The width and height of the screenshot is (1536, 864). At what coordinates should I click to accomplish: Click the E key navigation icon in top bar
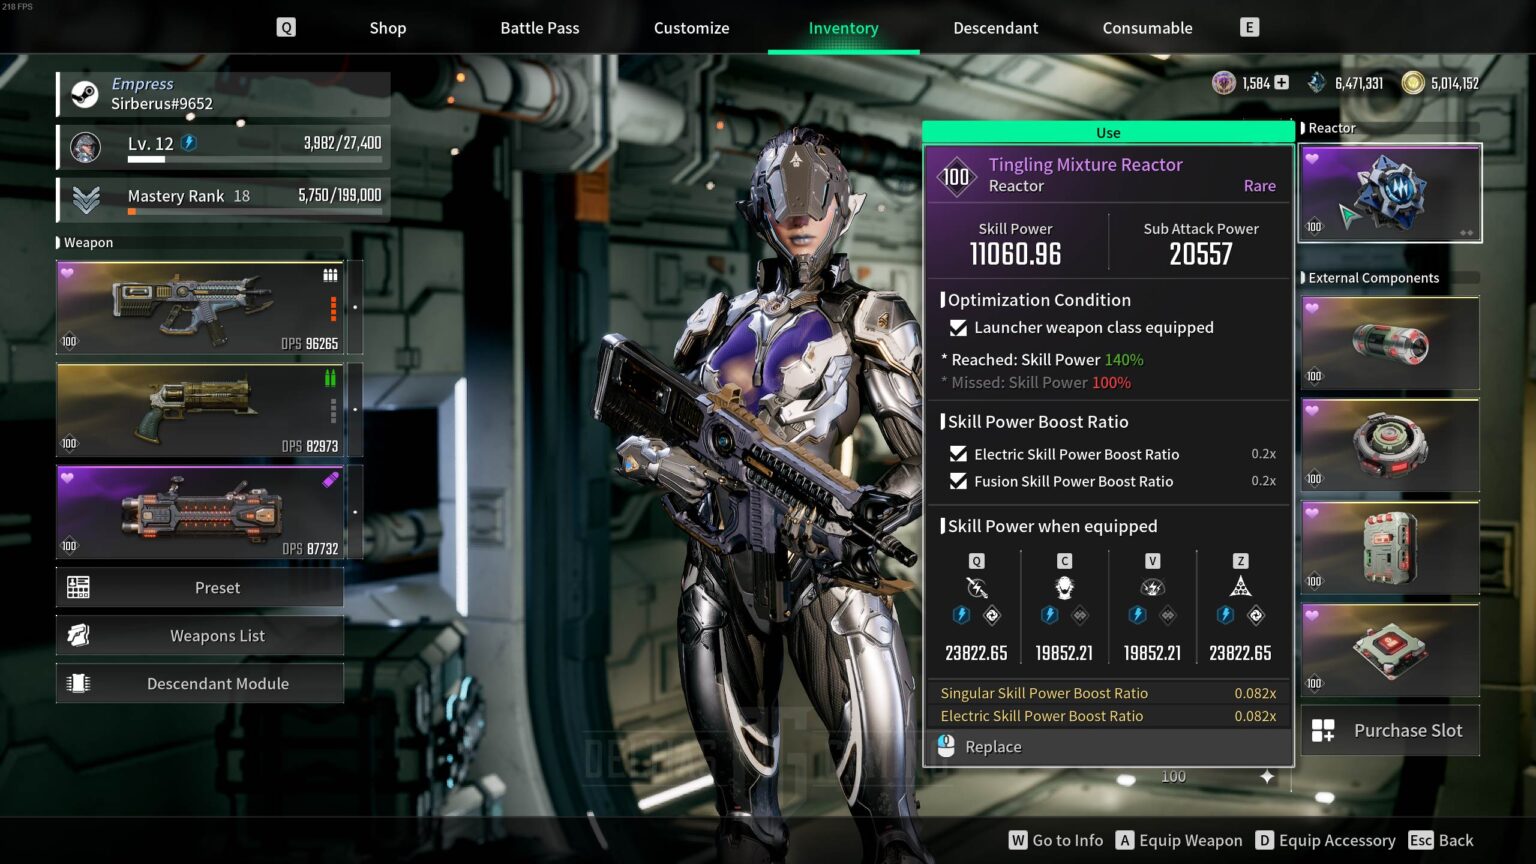click(1249, 26)
